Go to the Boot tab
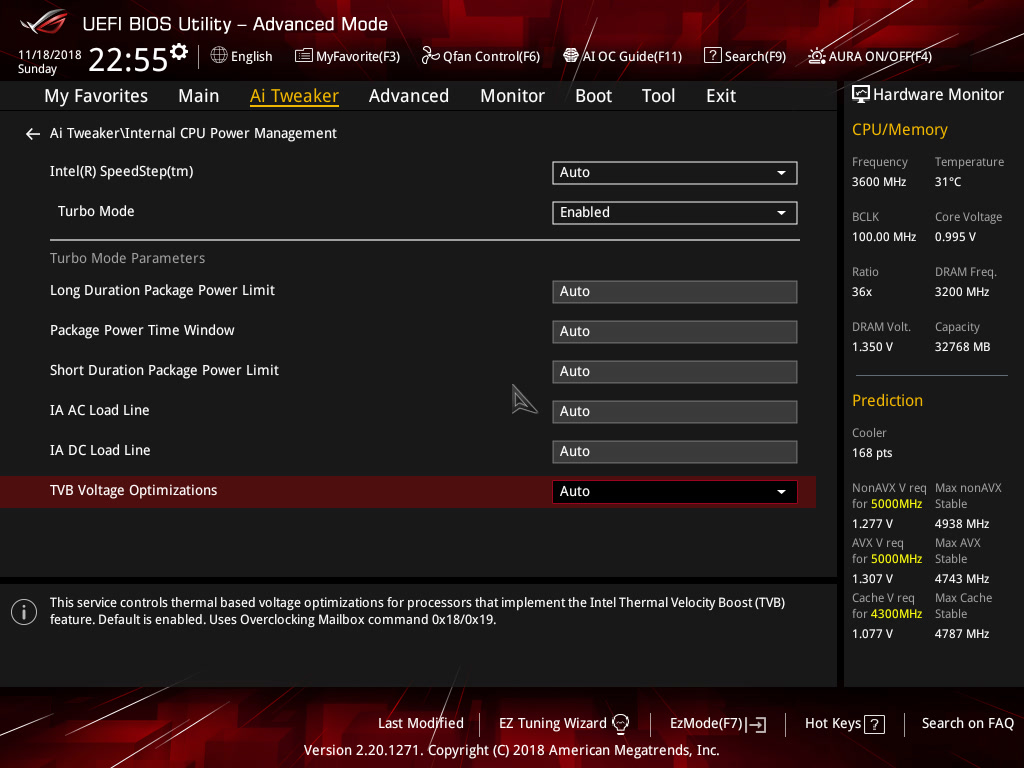The height and width of the screenshot is (768, 1024). [594, 96]
